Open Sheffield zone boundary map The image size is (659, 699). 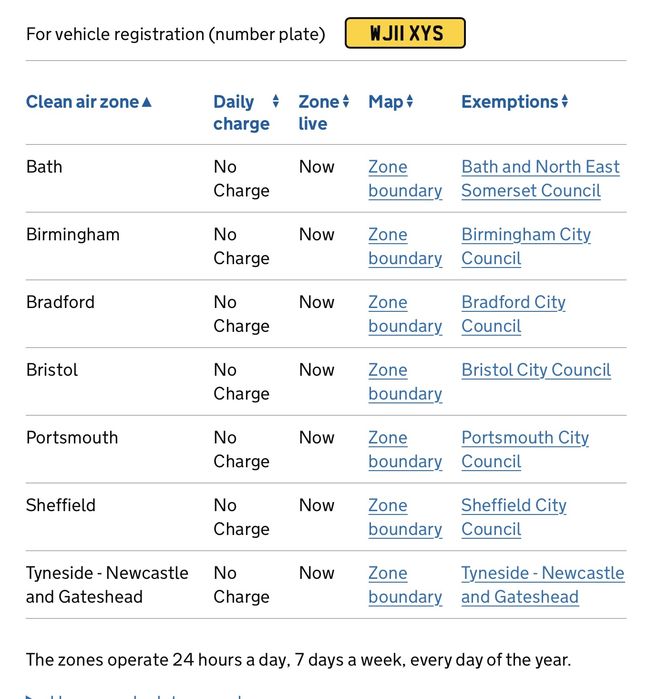(405, 518)
